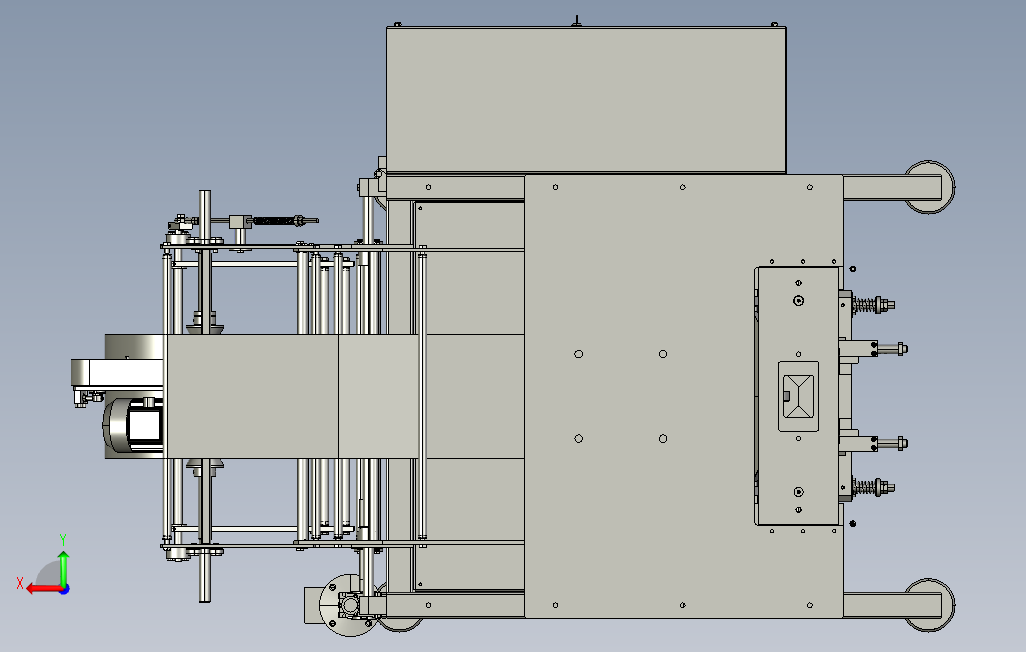Select the main table plate with four holes
Screen dimensions: 1026x652
[683, 396]
